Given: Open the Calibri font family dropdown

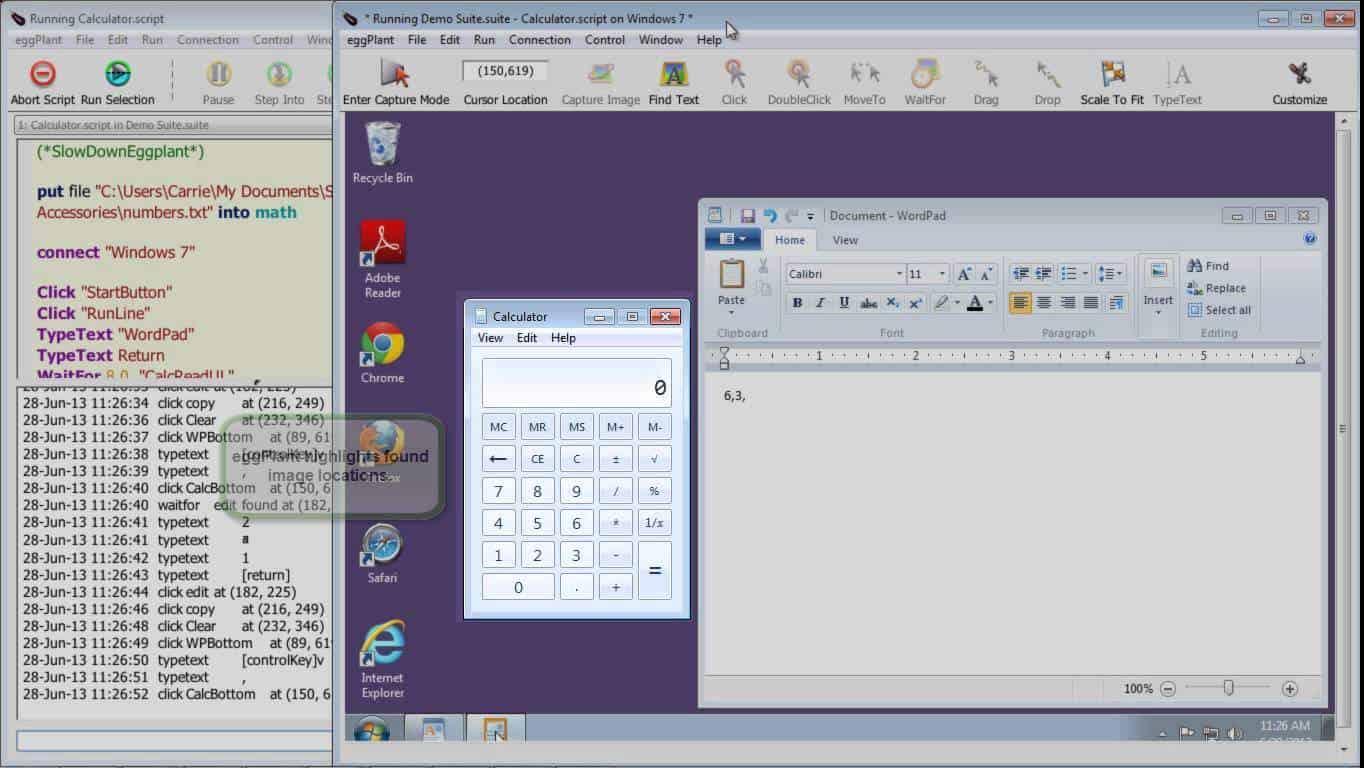Looking at the screenshot, I should point(899,274).
